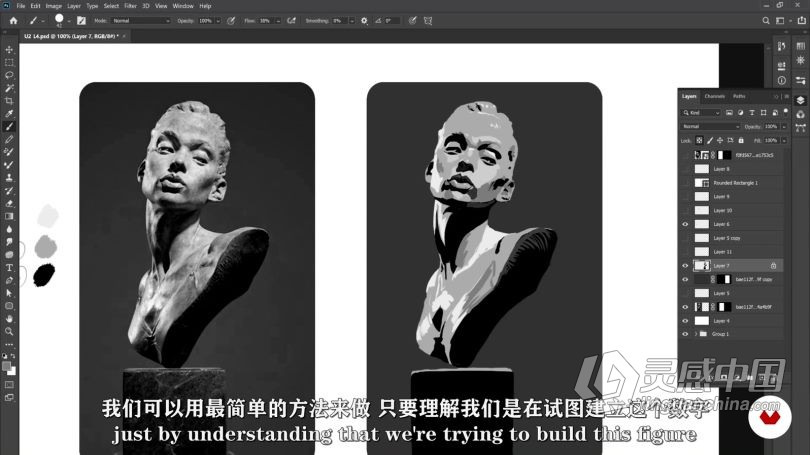The height and width of the screenshot is (455, 810).
Task: Open smoothing options gear icon
Action: pos(364,21)
